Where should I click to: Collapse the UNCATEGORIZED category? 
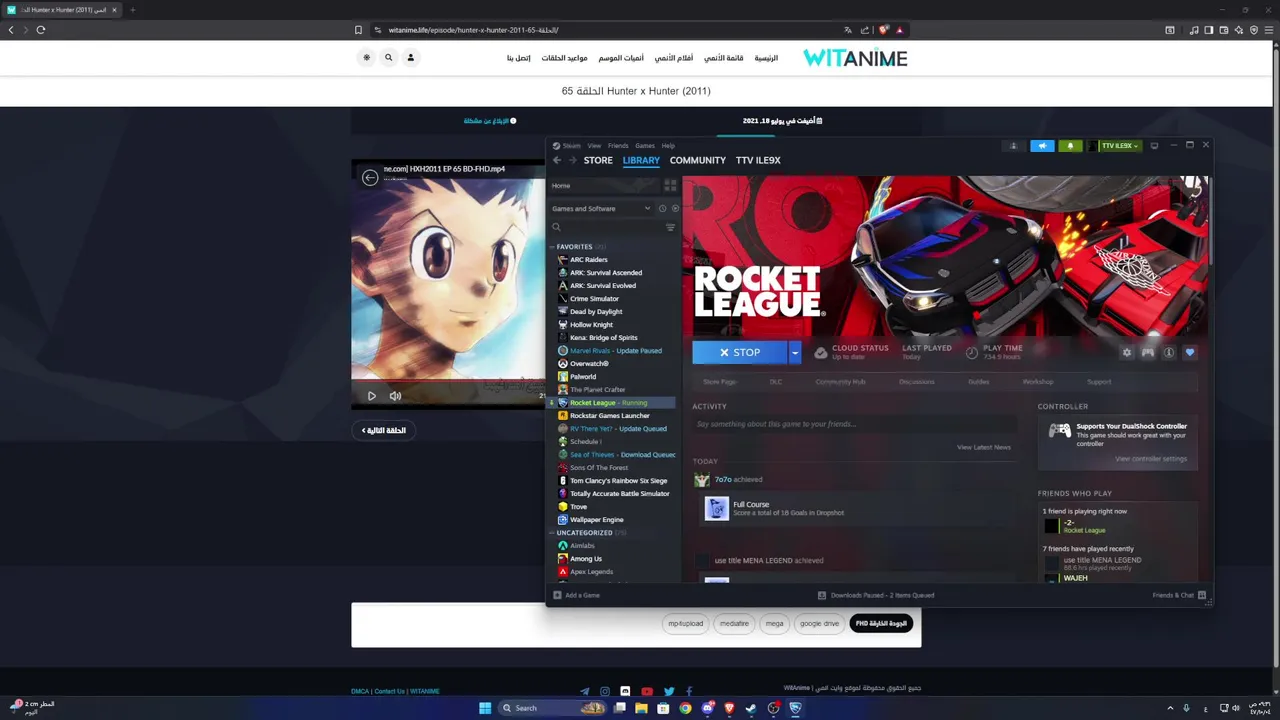(x=551, y=533)
